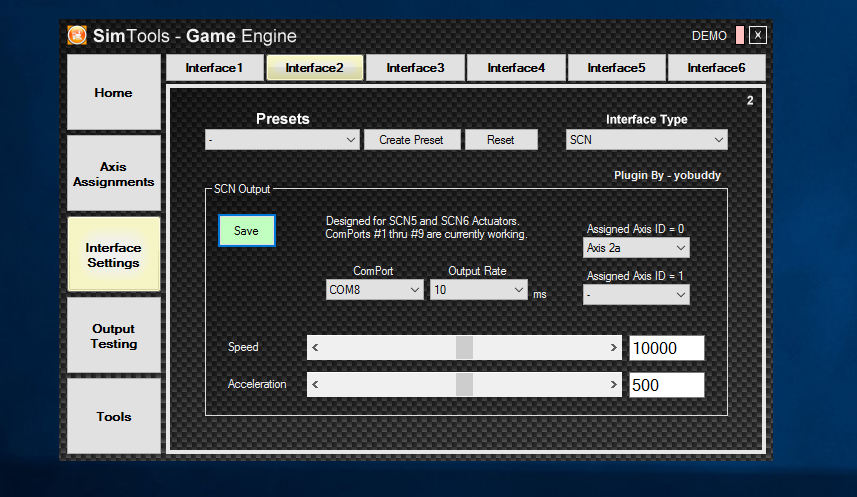Open the Output Testing section
This screenshot has width=857, height=497.
tap(114, 336)
